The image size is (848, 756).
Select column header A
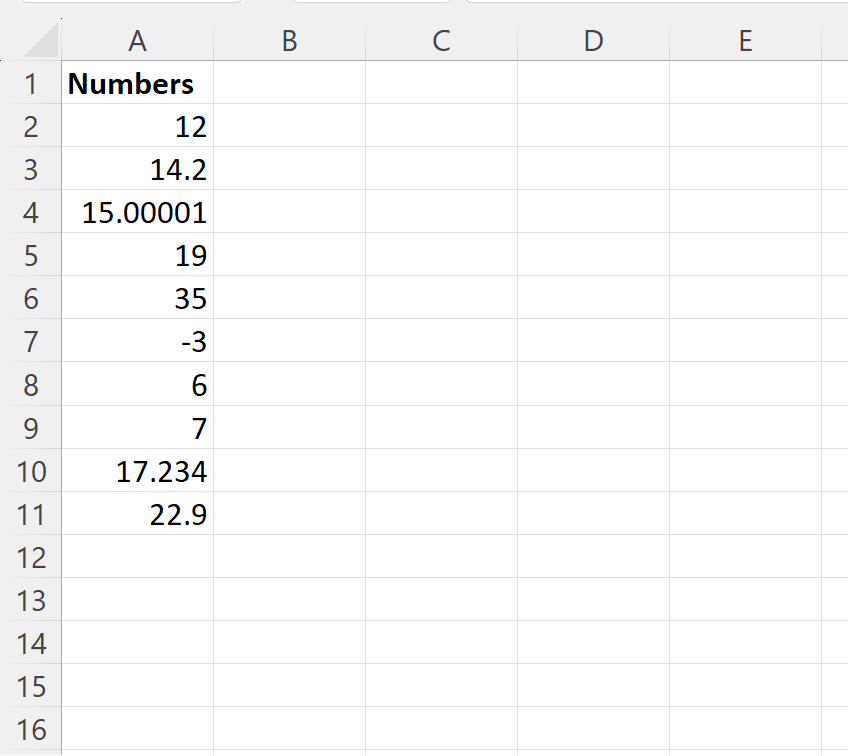[137, 41]
